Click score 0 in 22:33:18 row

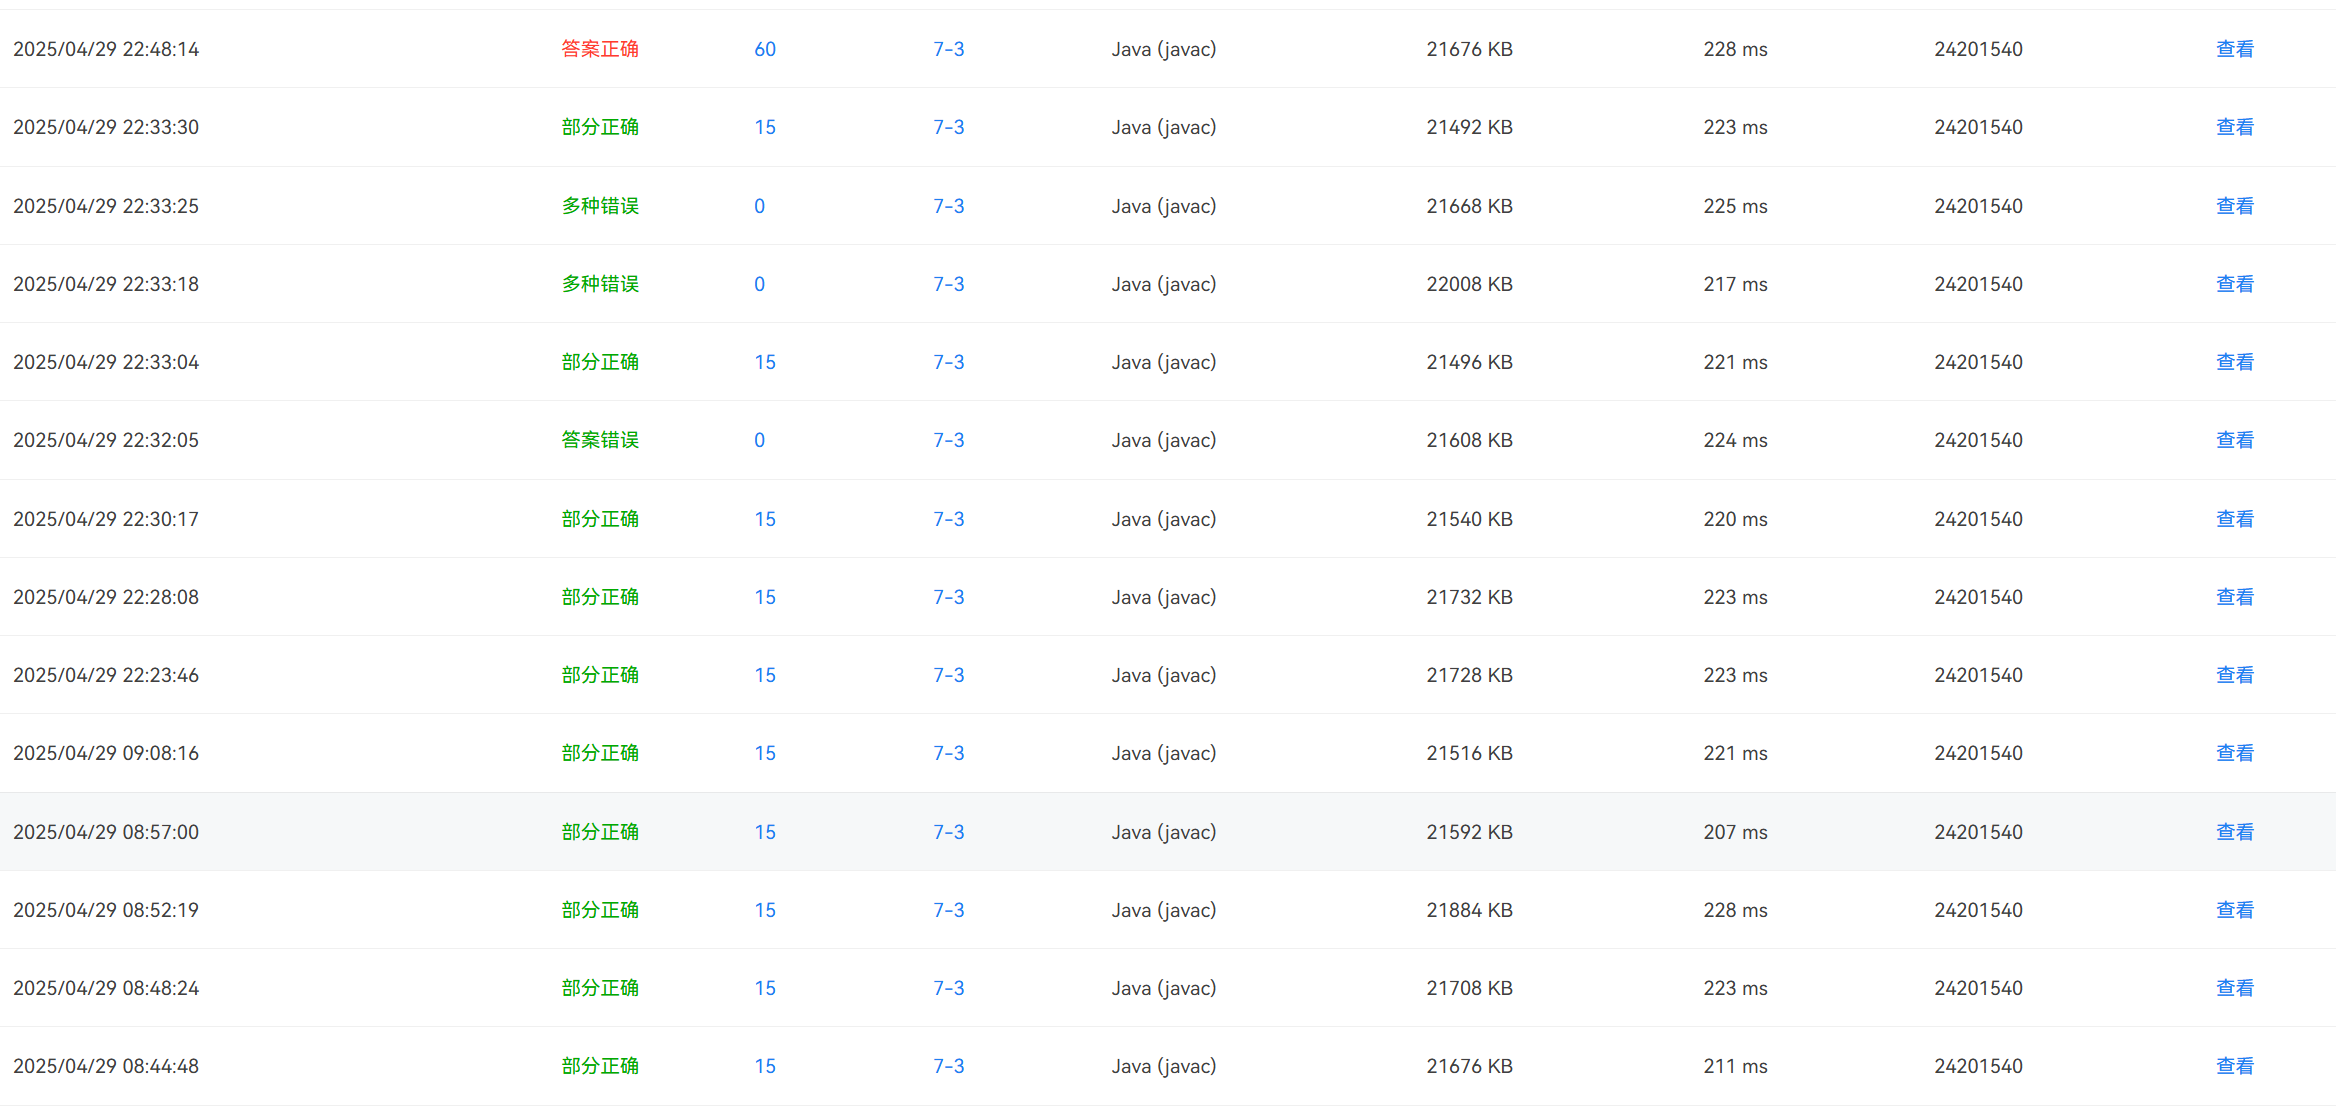point(759,284)
